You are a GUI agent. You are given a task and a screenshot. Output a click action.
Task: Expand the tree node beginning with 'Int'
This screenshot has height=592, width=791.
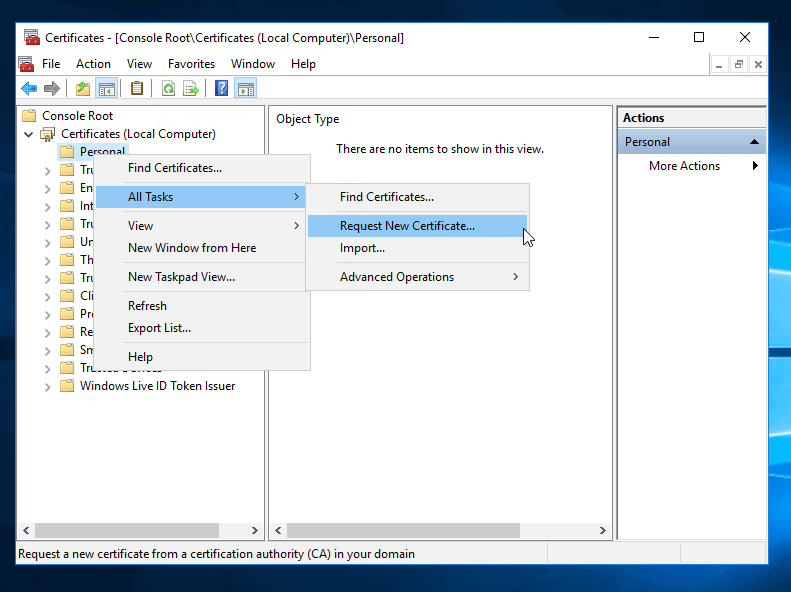point(47,207)
